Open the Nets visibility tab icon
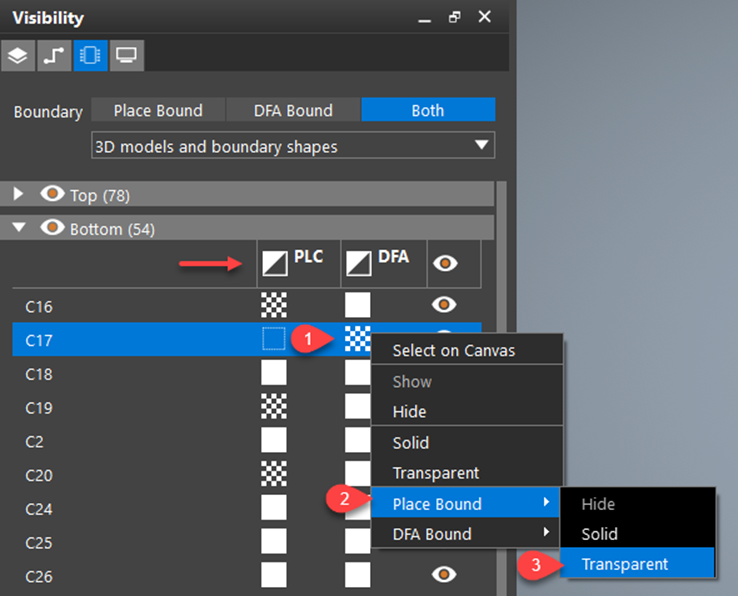The width and height of the screenshot is (738, 596). coord(54,56)
